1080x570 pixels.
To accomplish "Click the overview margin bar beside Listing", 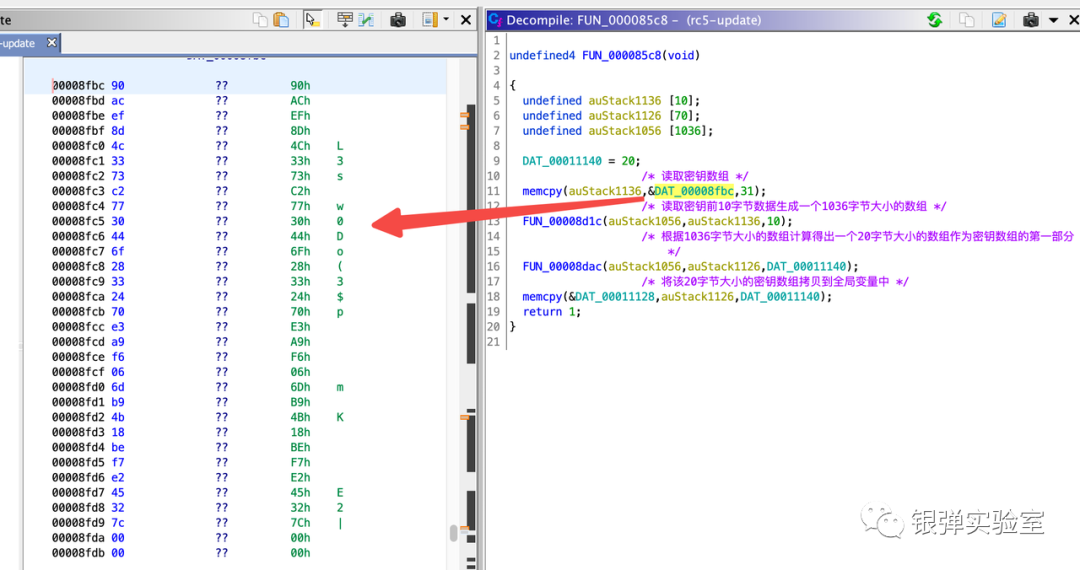I will point(471,314).
